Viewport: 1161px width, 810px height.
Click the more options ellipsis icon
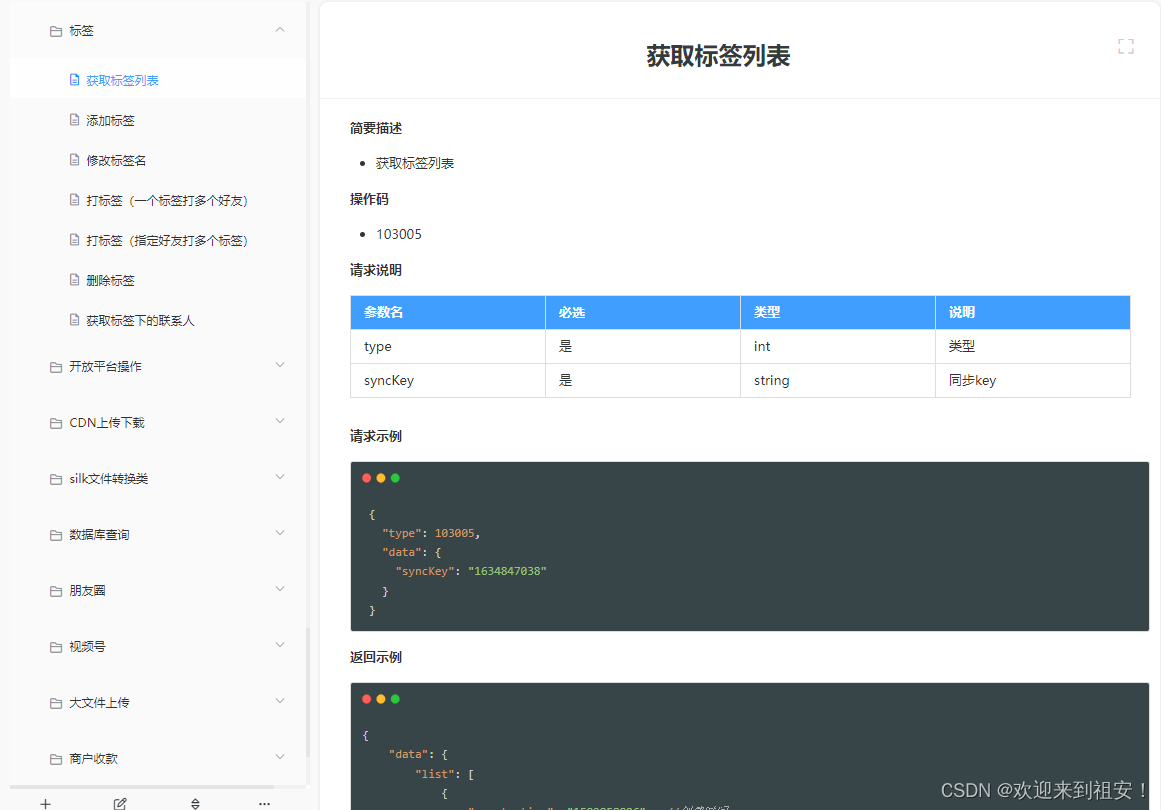[x=264, y=804]
